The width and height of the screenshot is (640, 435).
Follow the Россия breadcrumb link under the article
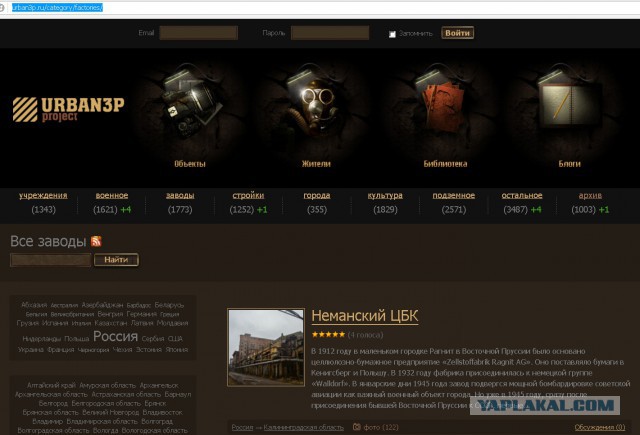(x=242, y=427)
